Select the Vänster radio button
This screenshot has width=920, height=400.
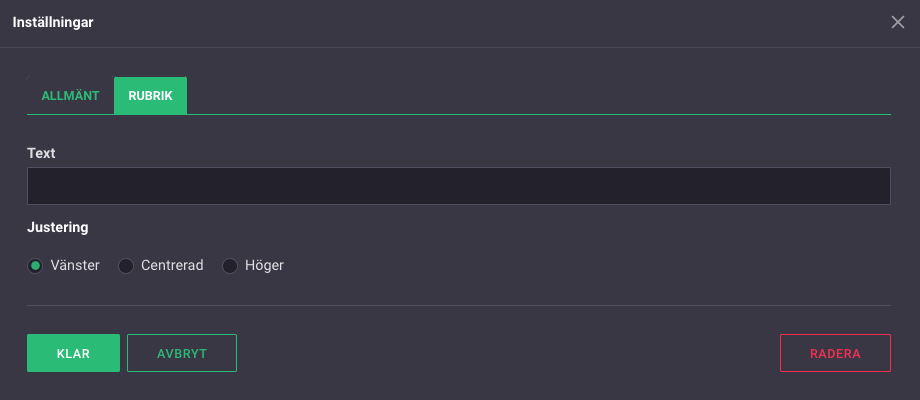36,266
